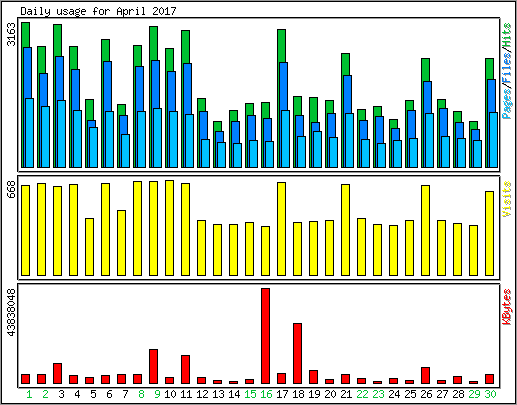Click the 43838048 axis value on the KBytes chart

[12, 312]
